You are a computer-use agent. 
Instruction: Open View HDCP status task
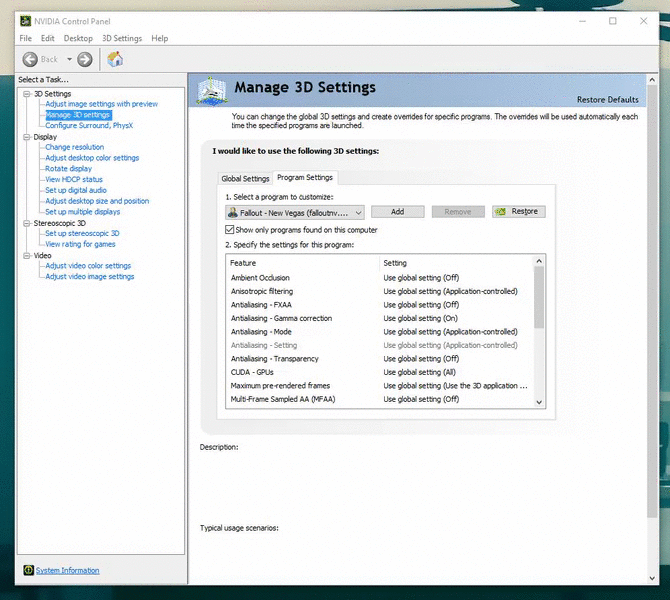[x=74, y=179]
